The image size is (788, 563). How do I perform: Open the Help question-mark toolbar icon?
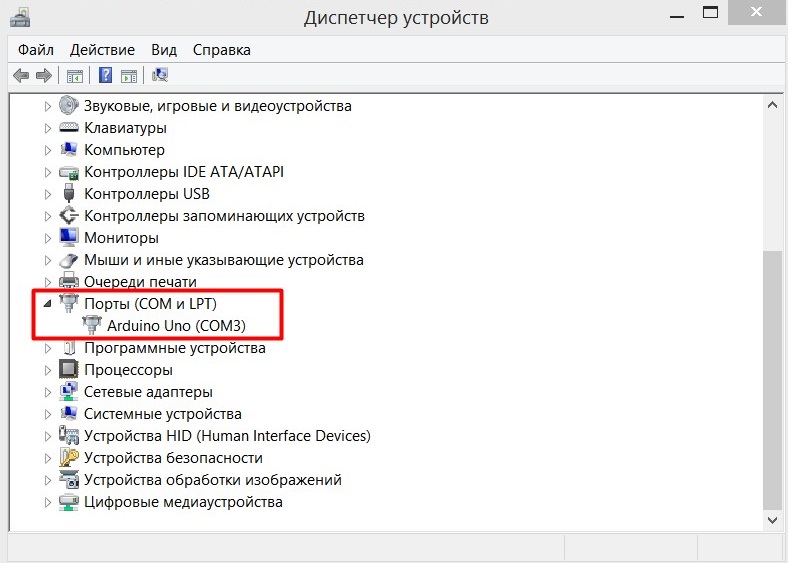coord(106,75)
